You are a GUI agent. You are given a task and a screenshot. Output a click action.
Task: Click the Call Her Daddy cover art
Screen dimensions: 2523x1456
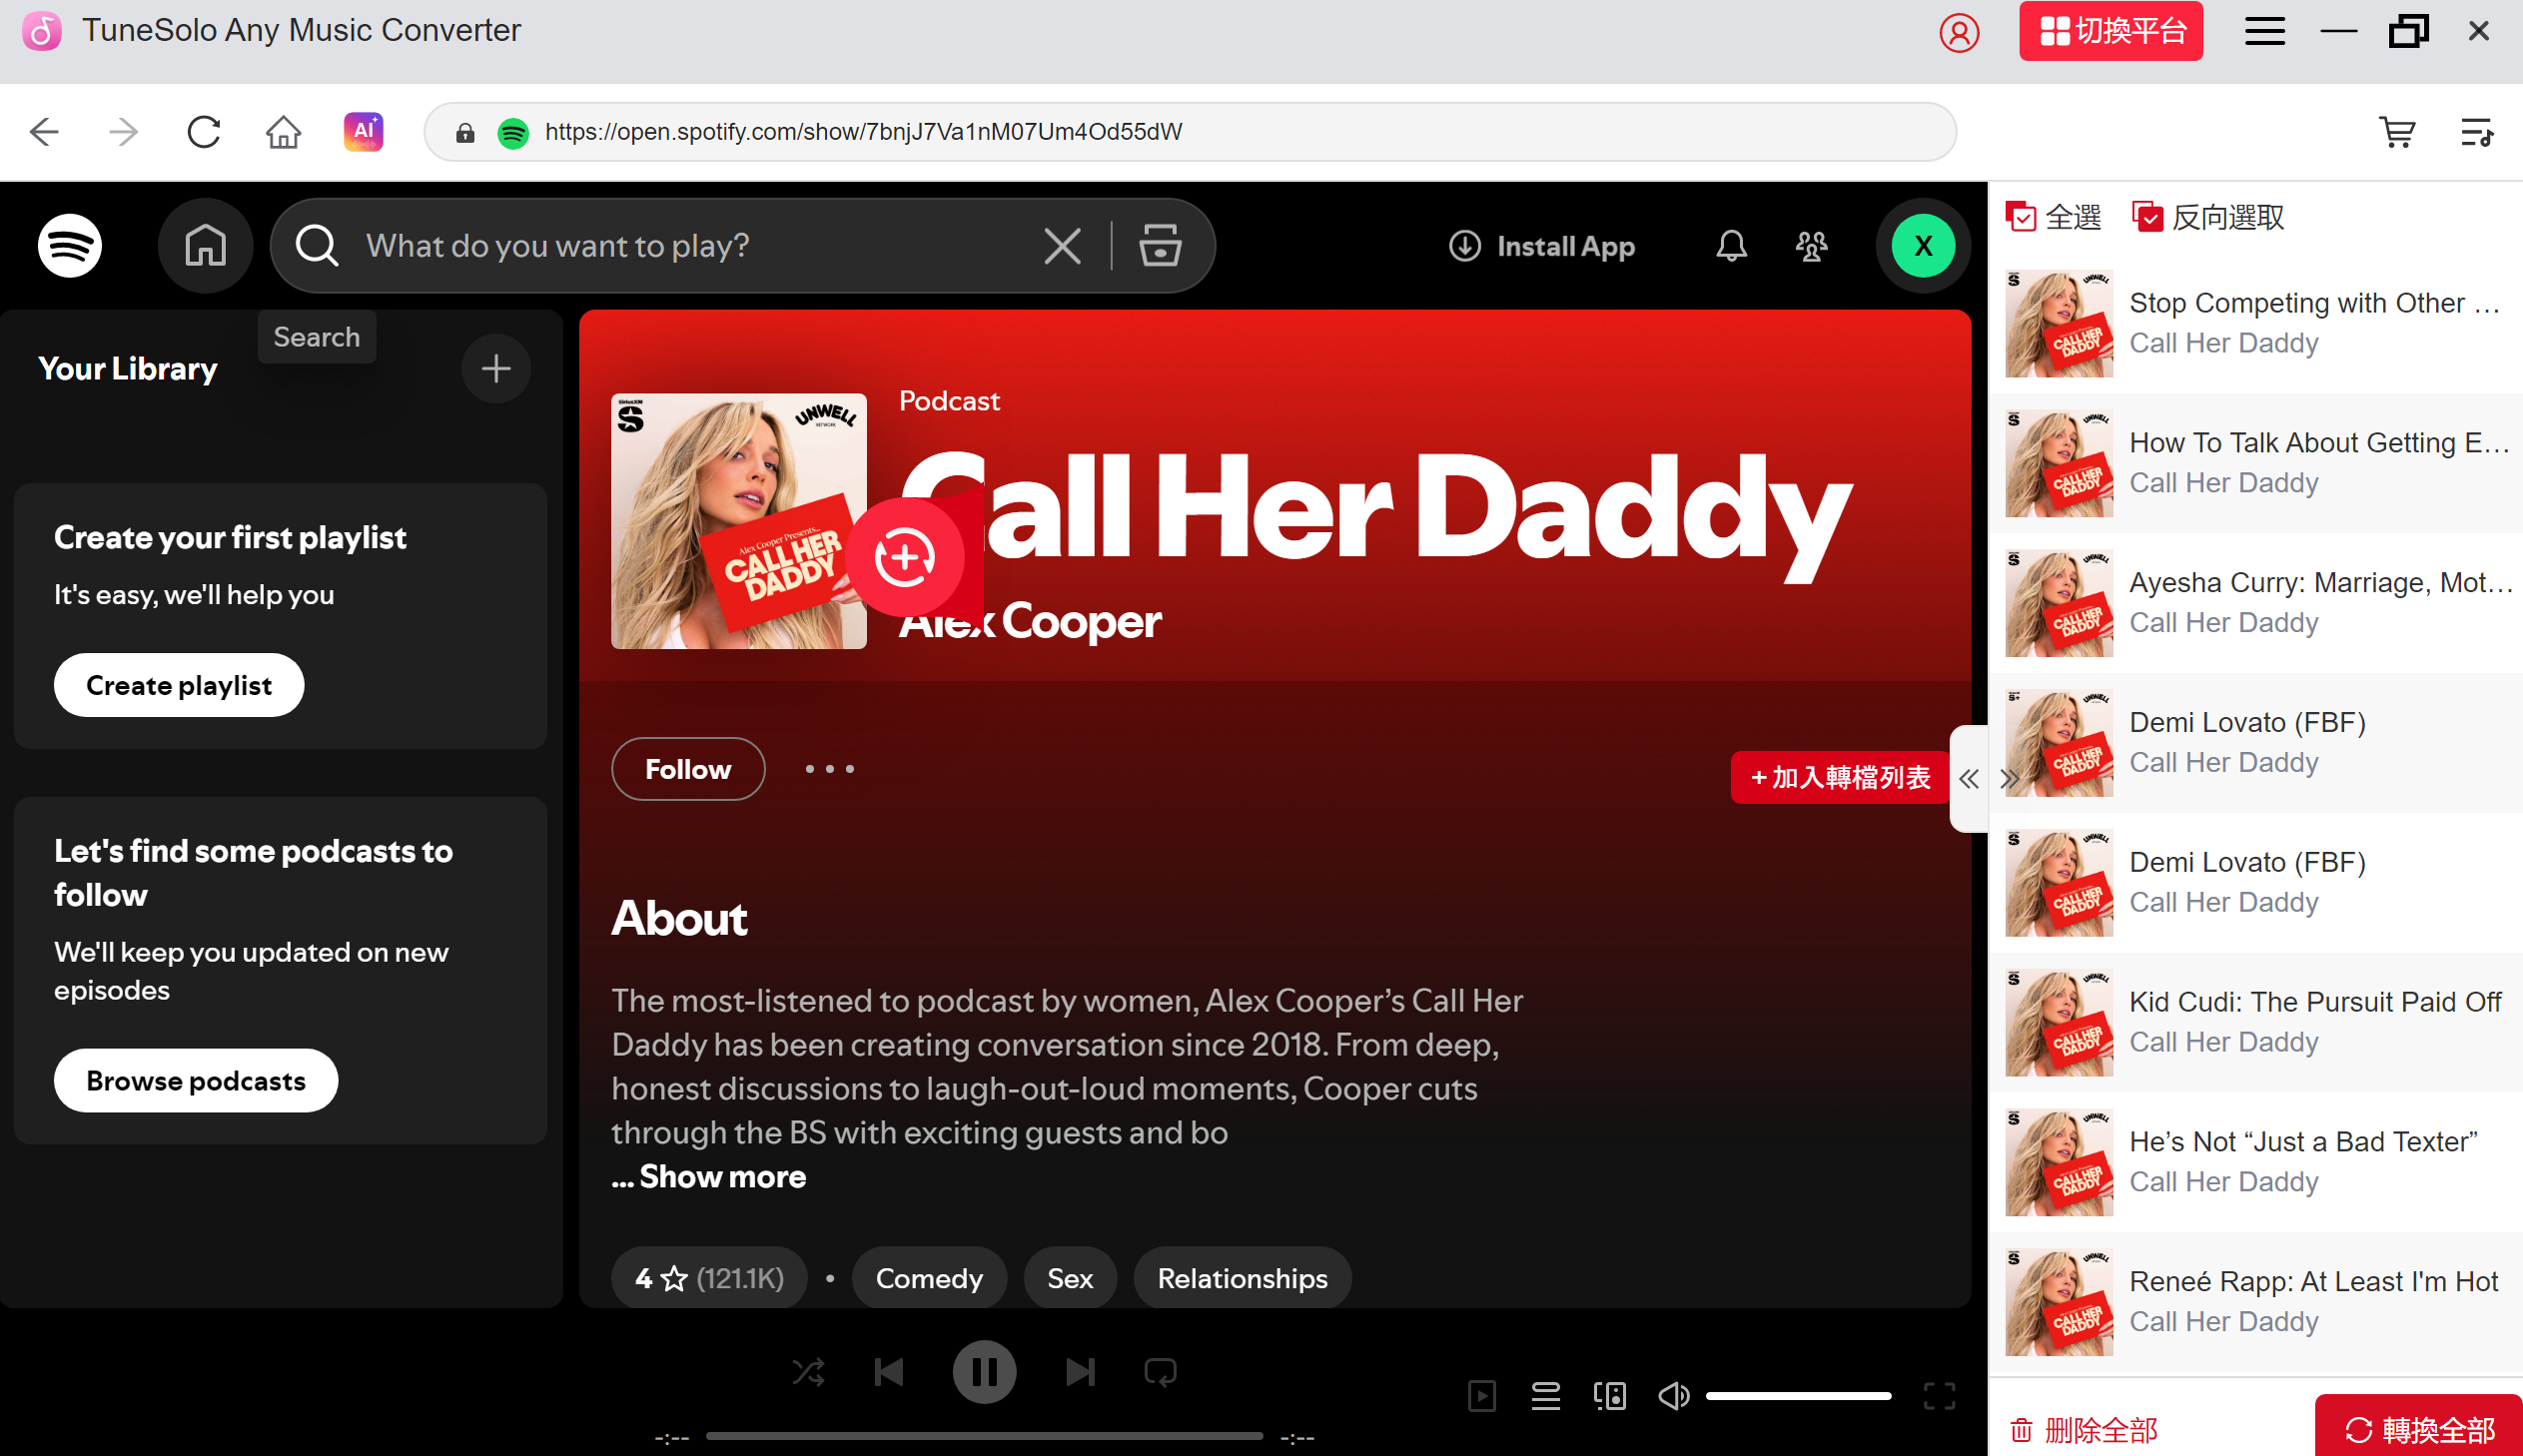[738, 521]
